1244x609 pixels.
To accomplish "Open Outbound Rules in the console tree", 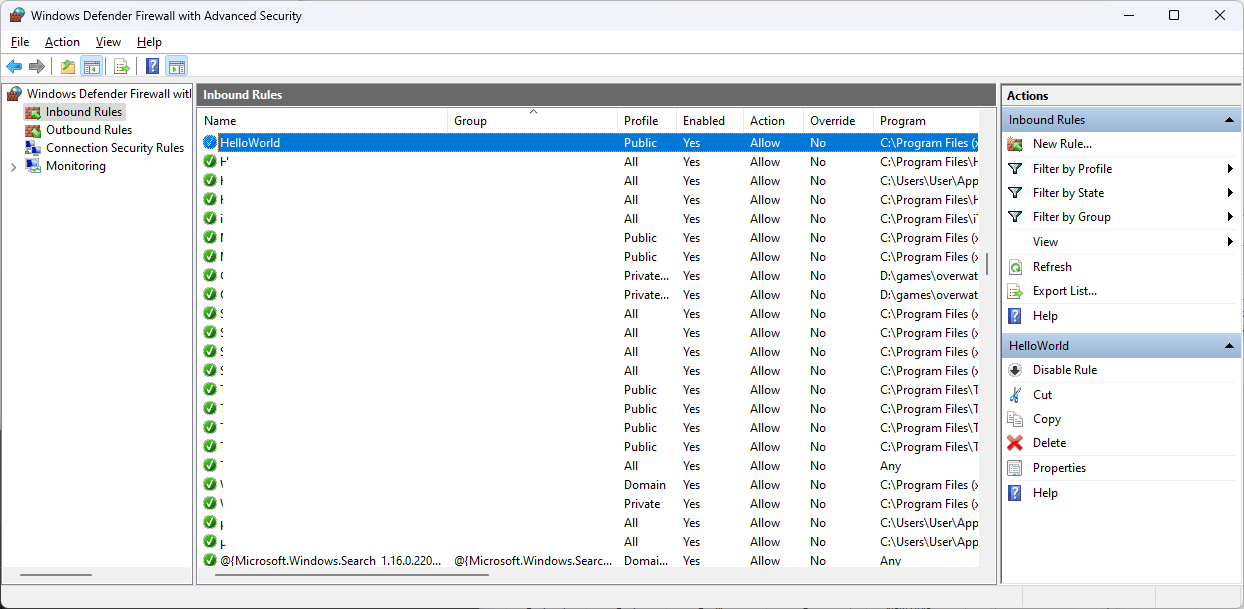I will [x=89, y=130].
